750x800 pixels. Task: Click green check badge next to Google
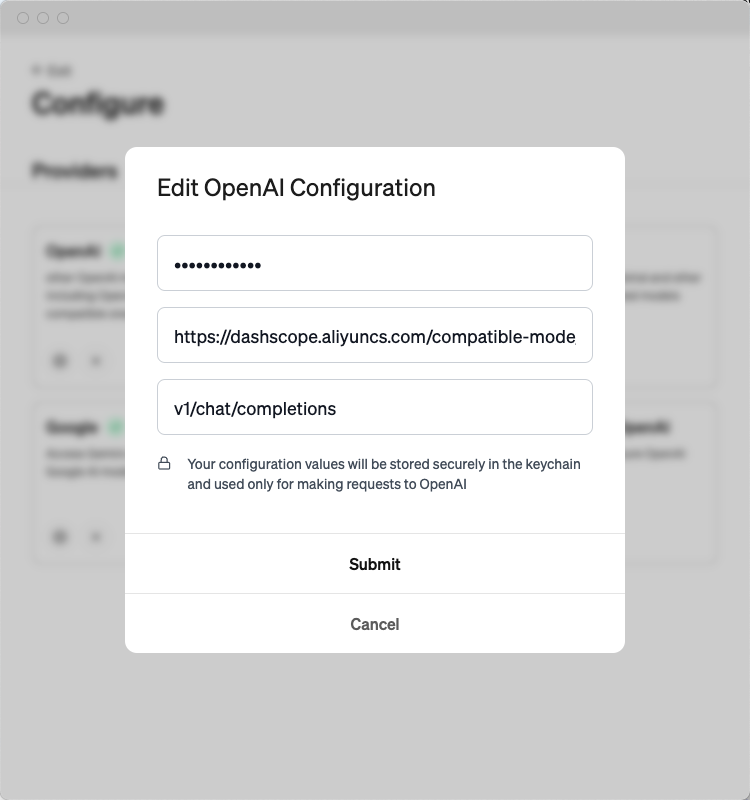coord(116,428)
